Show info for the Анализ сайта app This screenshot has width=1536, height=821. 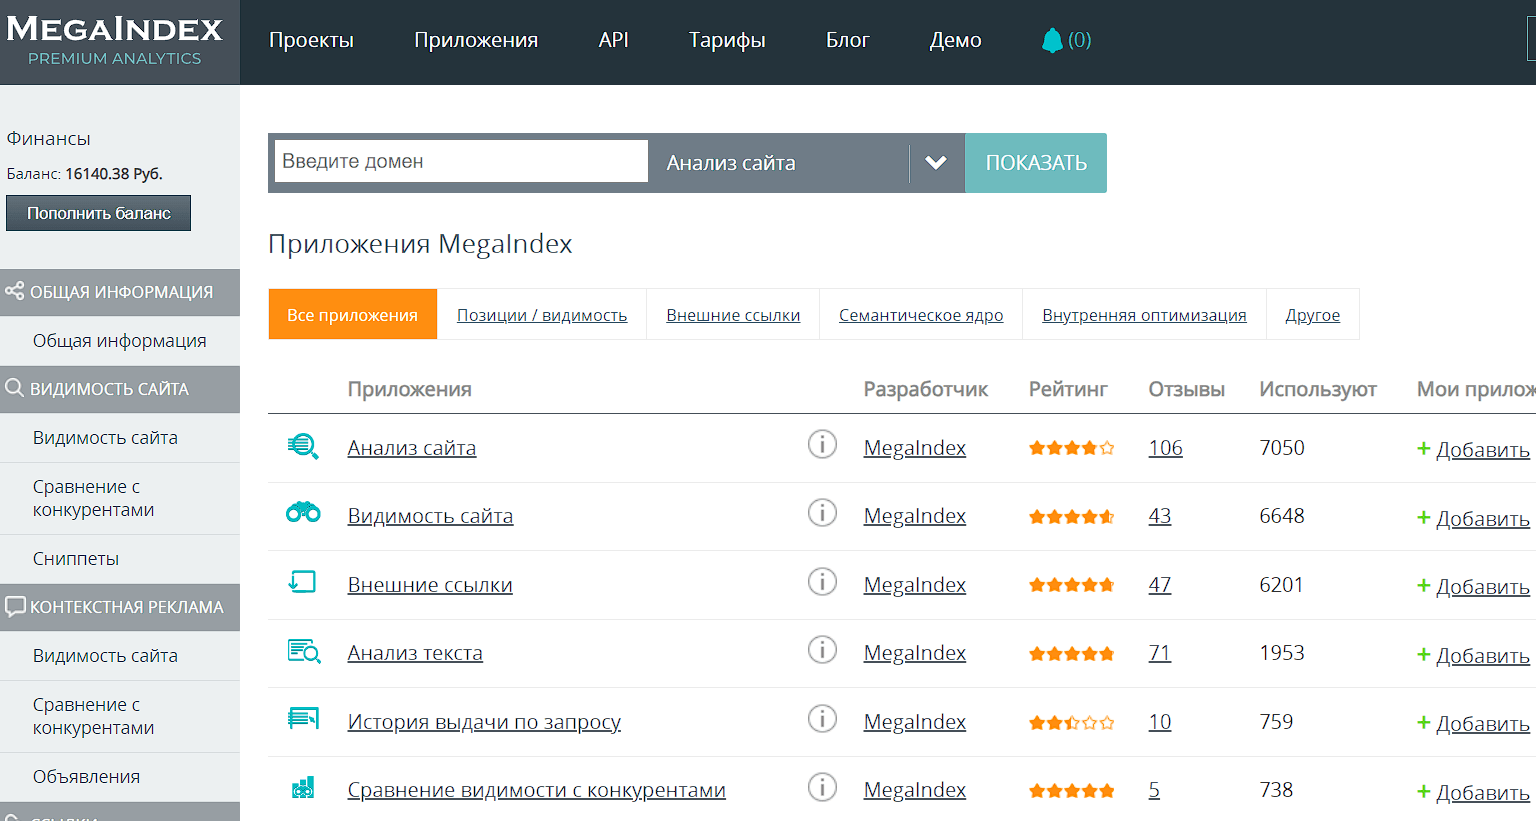click(822, 444)
